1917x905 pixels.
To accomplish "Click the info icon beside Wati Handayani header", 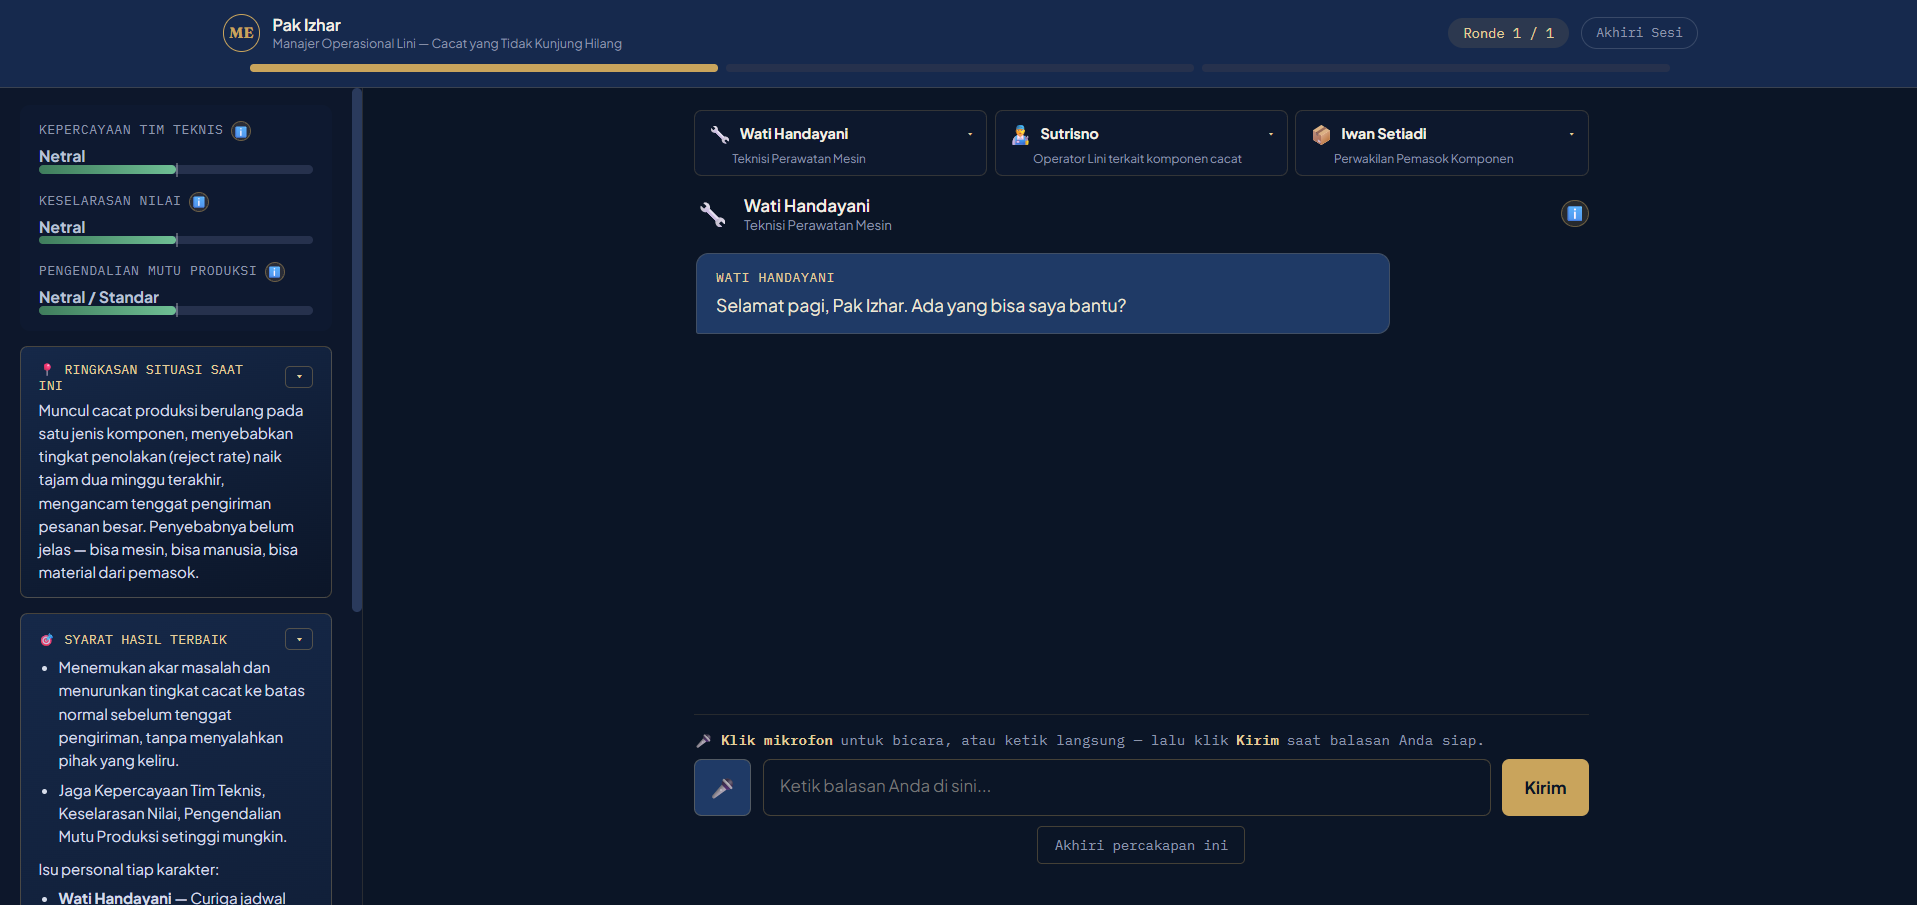I will point(1574,213).
